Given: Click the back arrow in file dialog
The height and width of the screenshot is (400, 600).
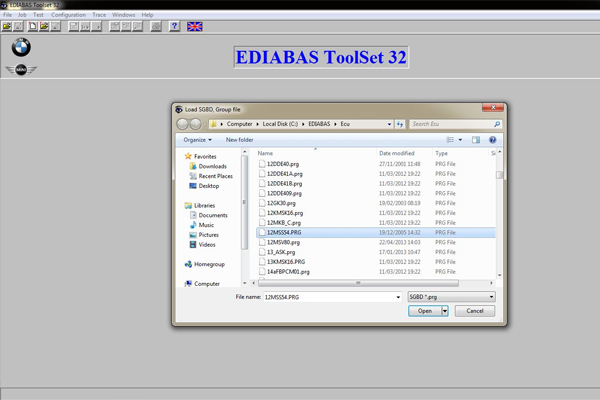Looking at the screenshot, I should [x=183, y=124].
